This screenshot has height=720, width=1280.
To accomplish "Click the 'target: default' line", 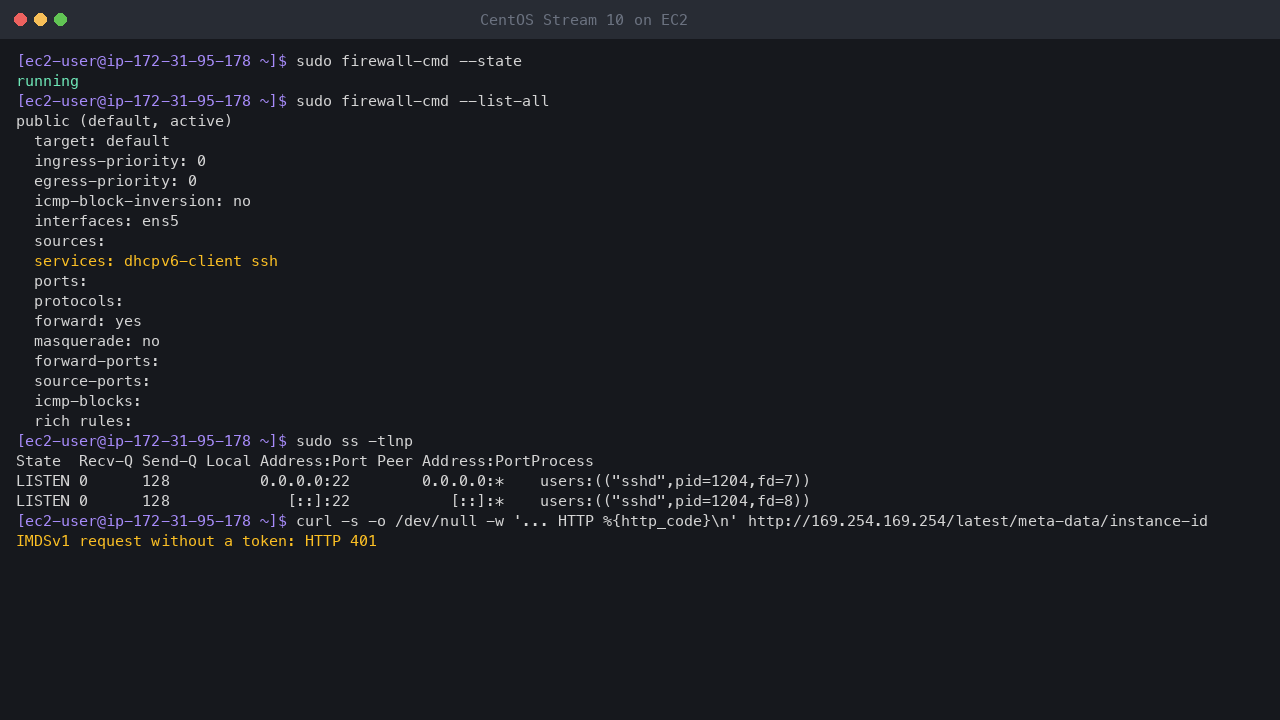I will (102, 141).
